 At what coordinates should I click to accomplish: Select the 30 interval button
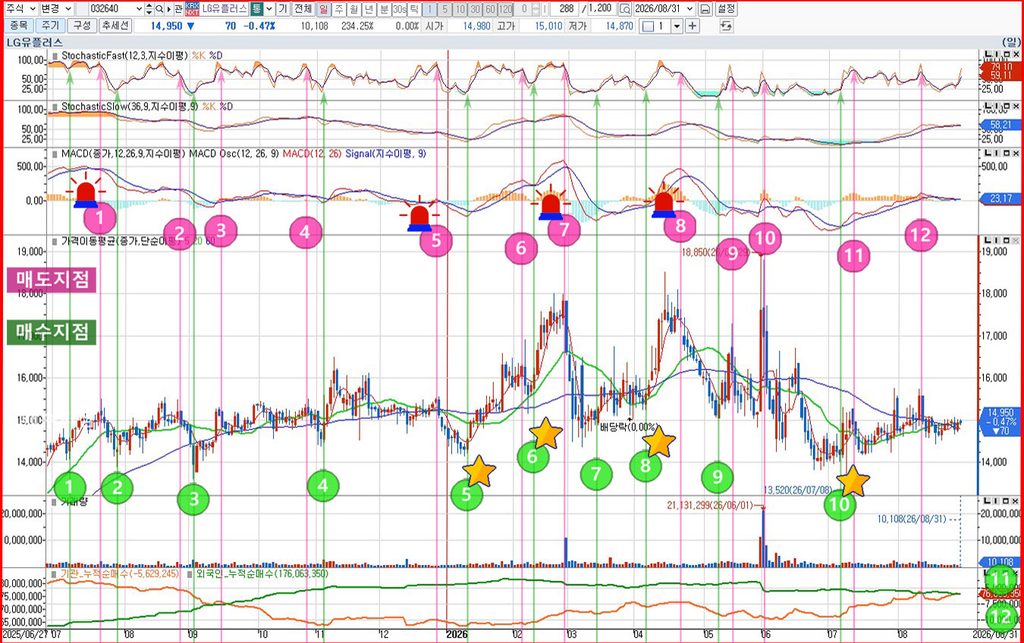click(x=475, y=9)
